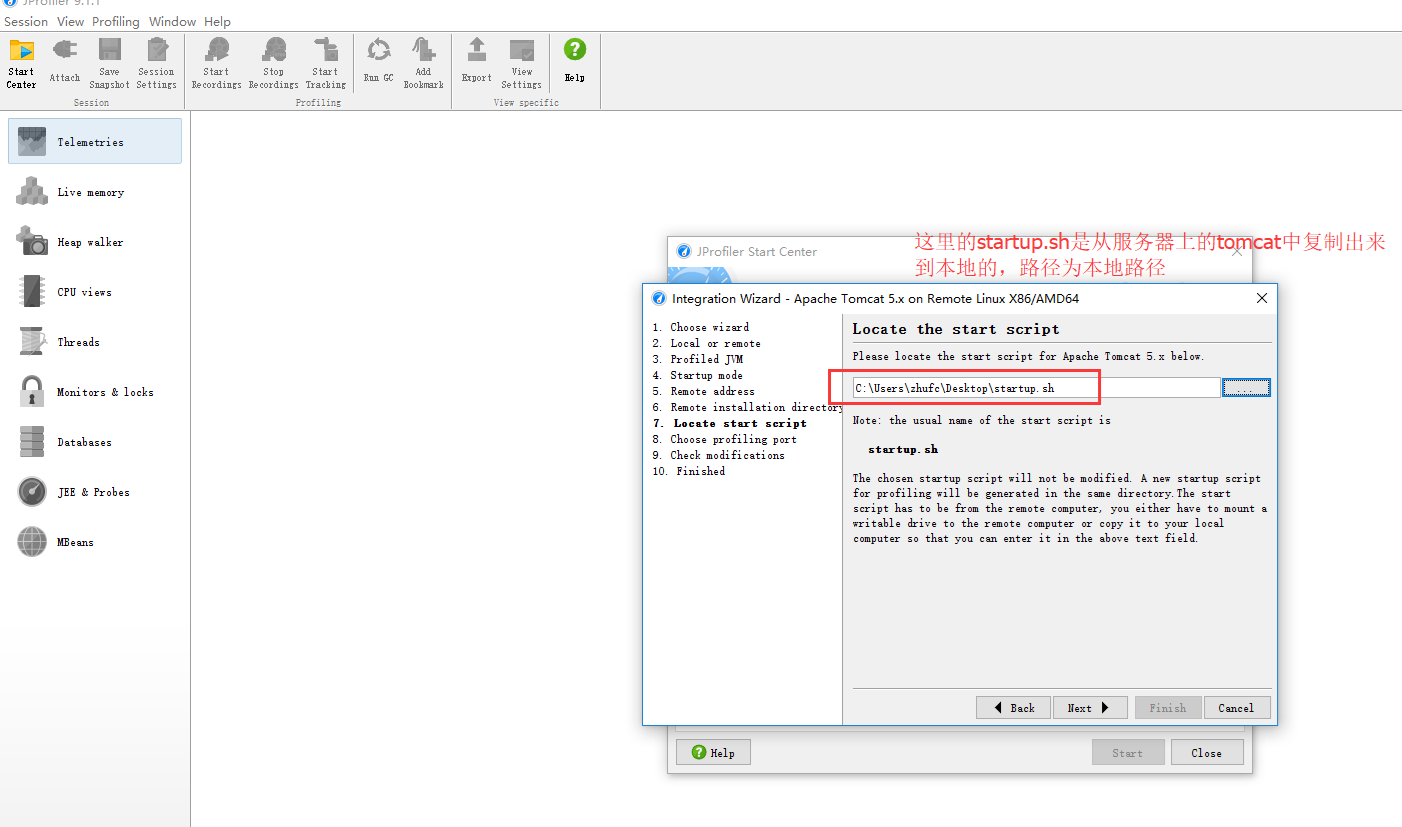Click the bold 'startup.sh' script name note
Image resolution: width=1402 pixels, height=827 pixels.
903,450
